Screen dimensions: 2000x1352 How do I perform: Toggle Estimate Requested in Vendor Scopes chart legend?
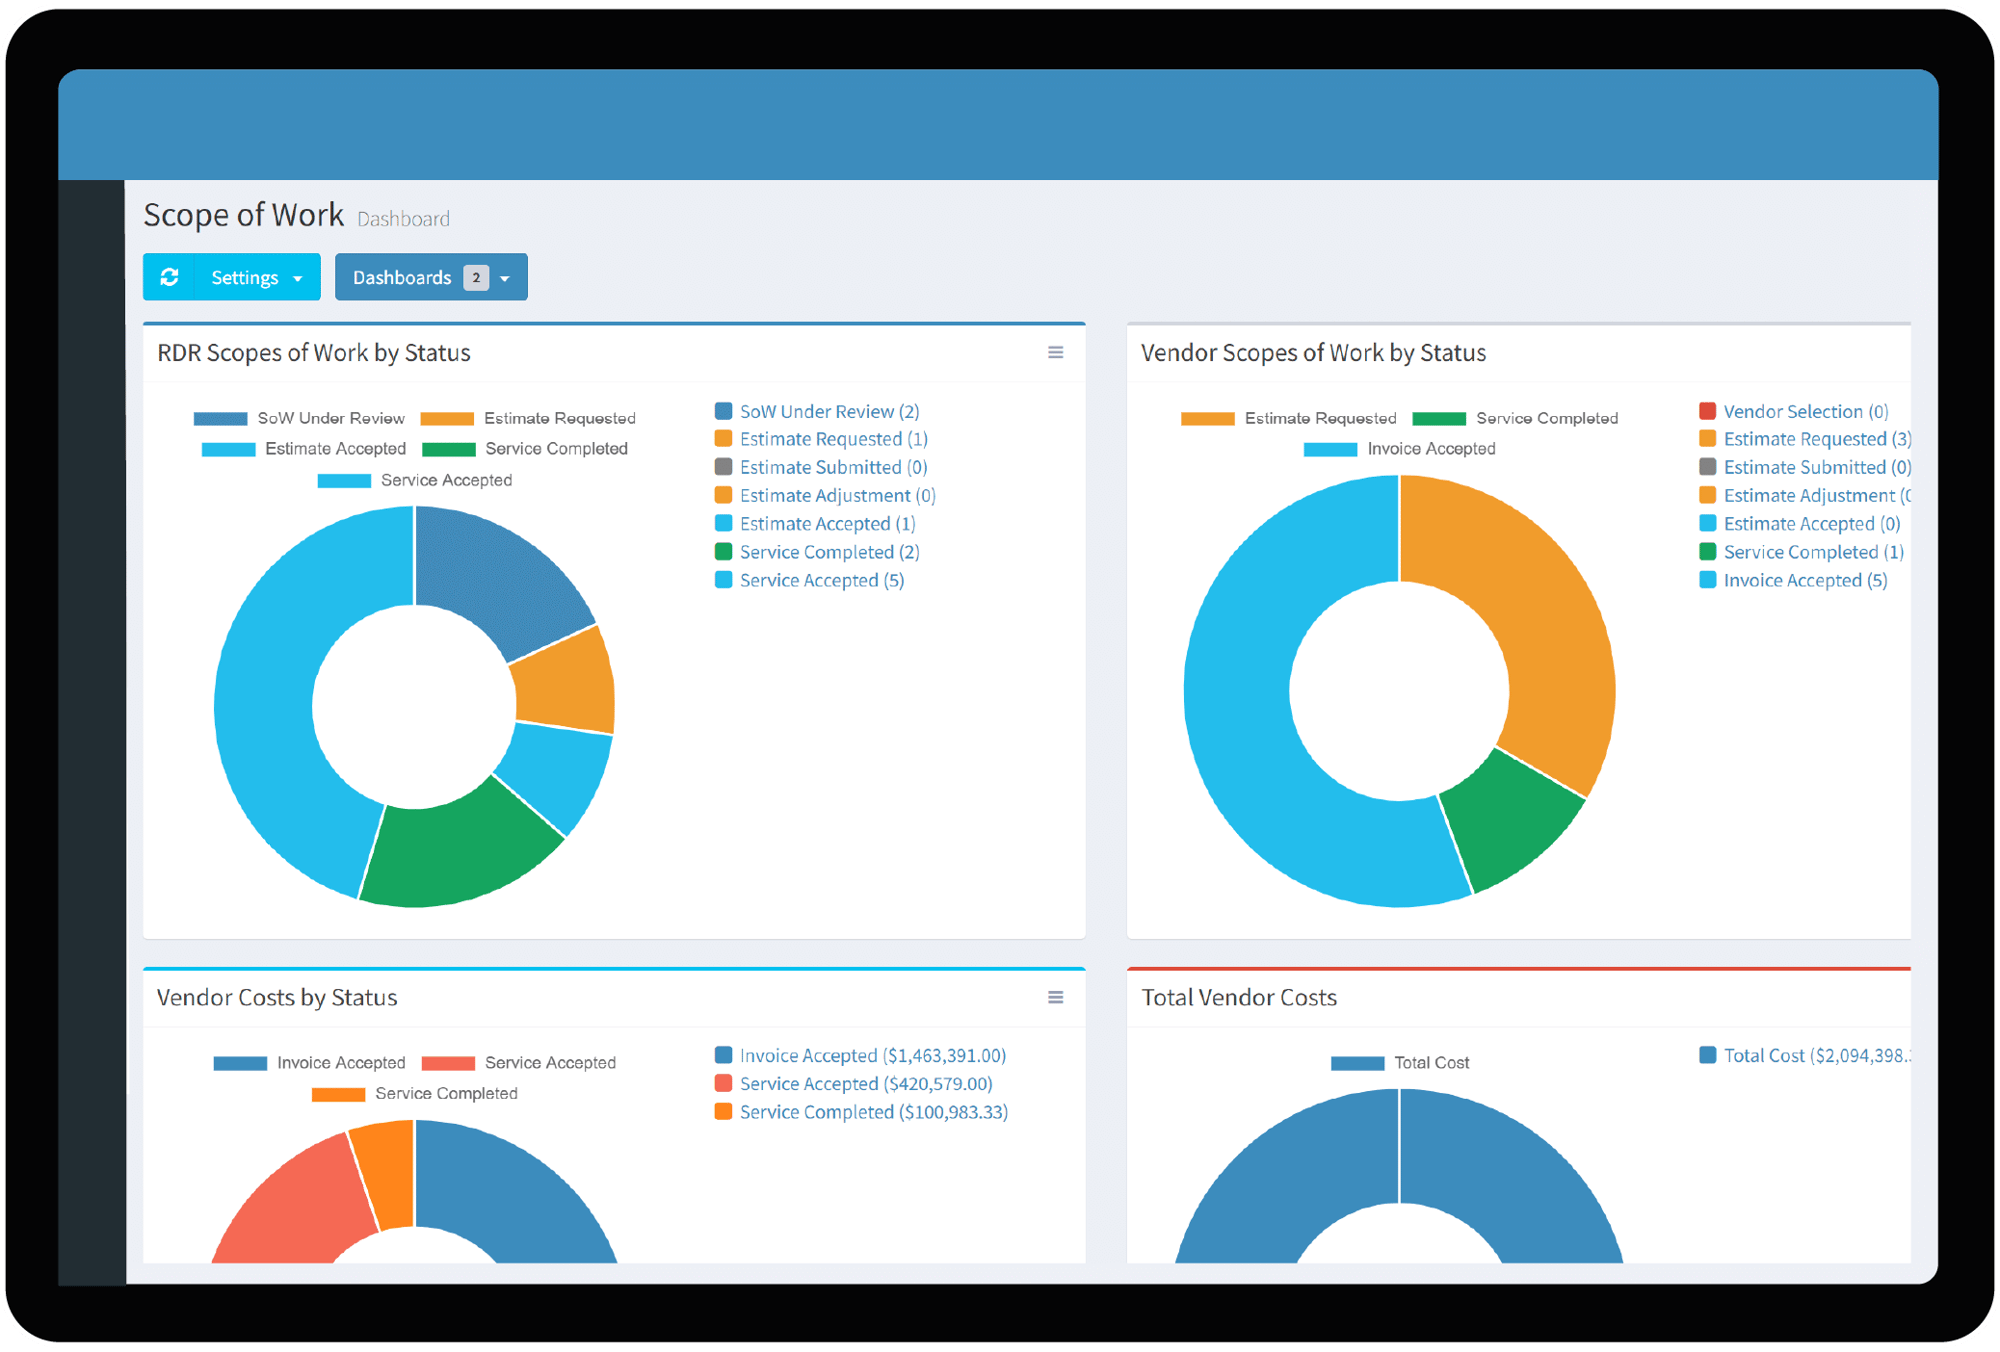[1288, 418]
